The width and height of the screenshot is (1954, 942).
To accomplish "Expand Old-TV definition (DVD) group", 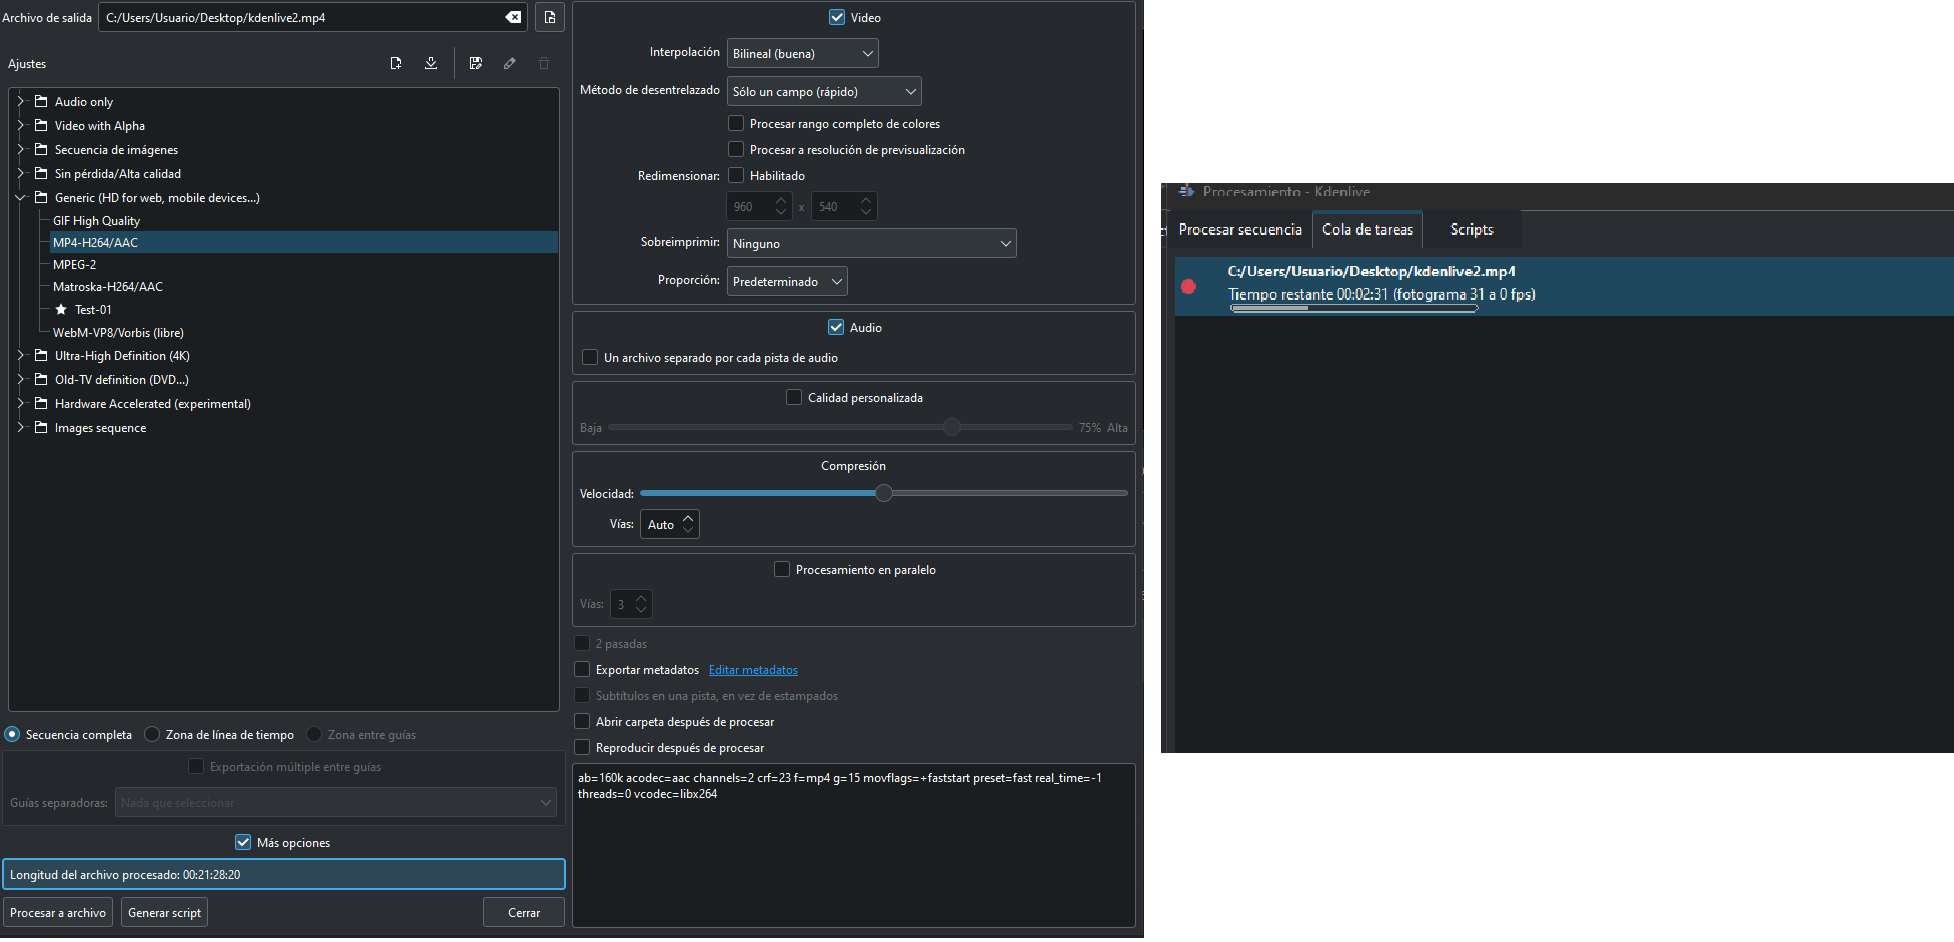I will pyautogui.click(x=20, y=379).
